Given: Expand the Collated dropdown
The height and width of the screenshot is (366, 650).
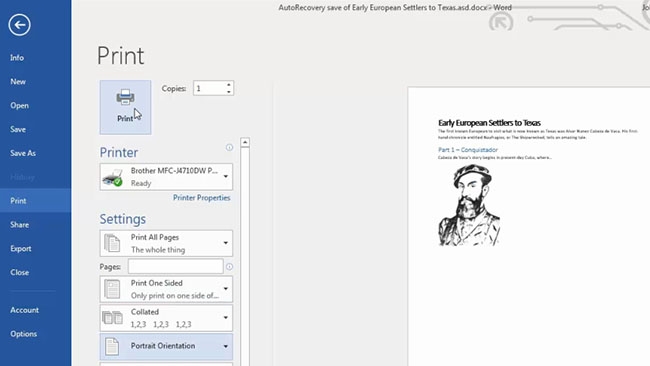Looking at the screenshot, I should (166, 318).
